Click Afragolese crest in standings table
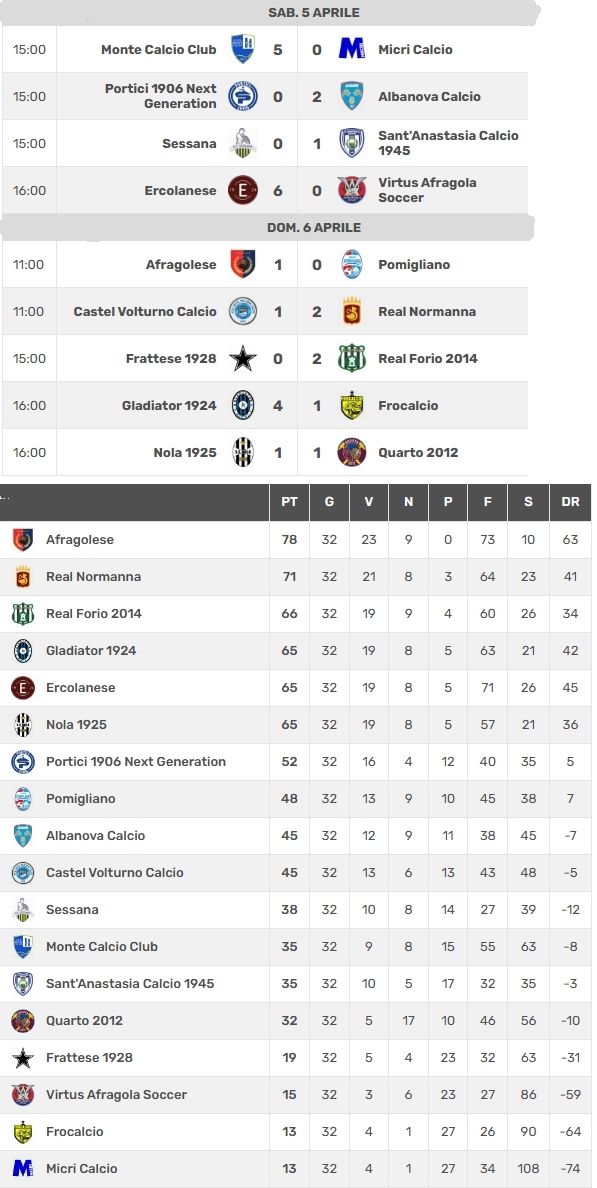Viewport: 597px width, 1188px height. 23,539
